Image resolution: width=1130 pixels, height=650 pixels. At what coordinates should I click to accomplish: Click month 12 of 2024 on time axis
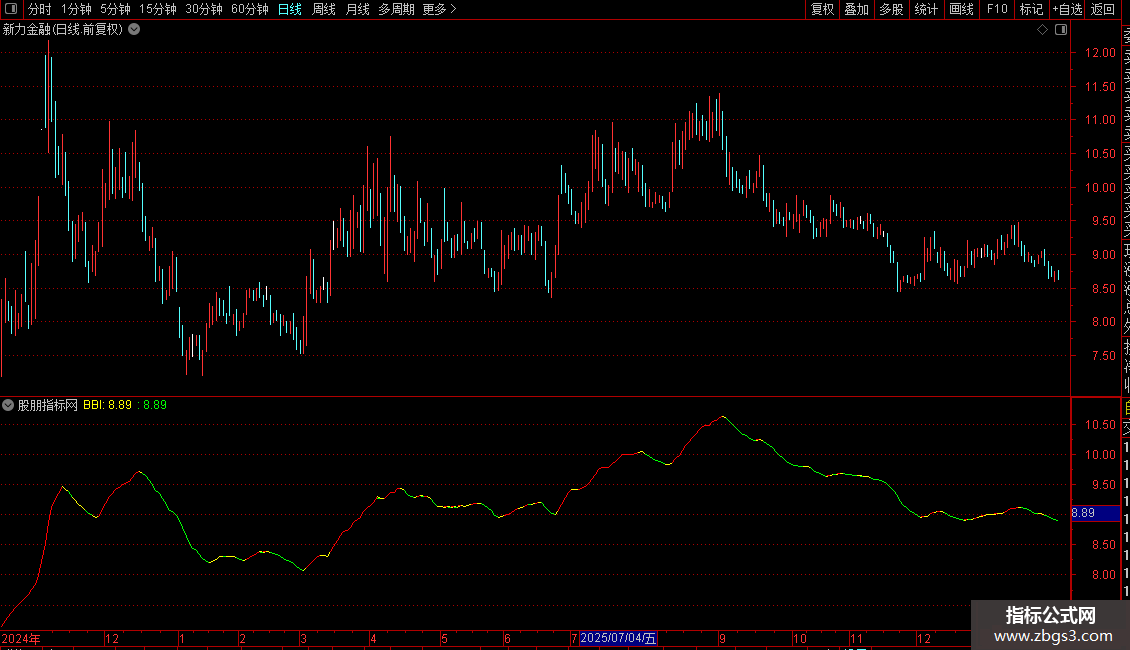tap(112, 638)
